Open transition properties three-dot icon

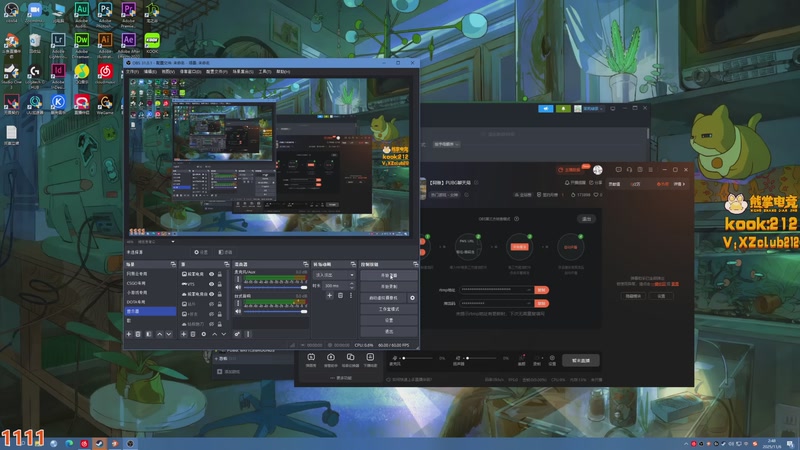click(351, 295)
